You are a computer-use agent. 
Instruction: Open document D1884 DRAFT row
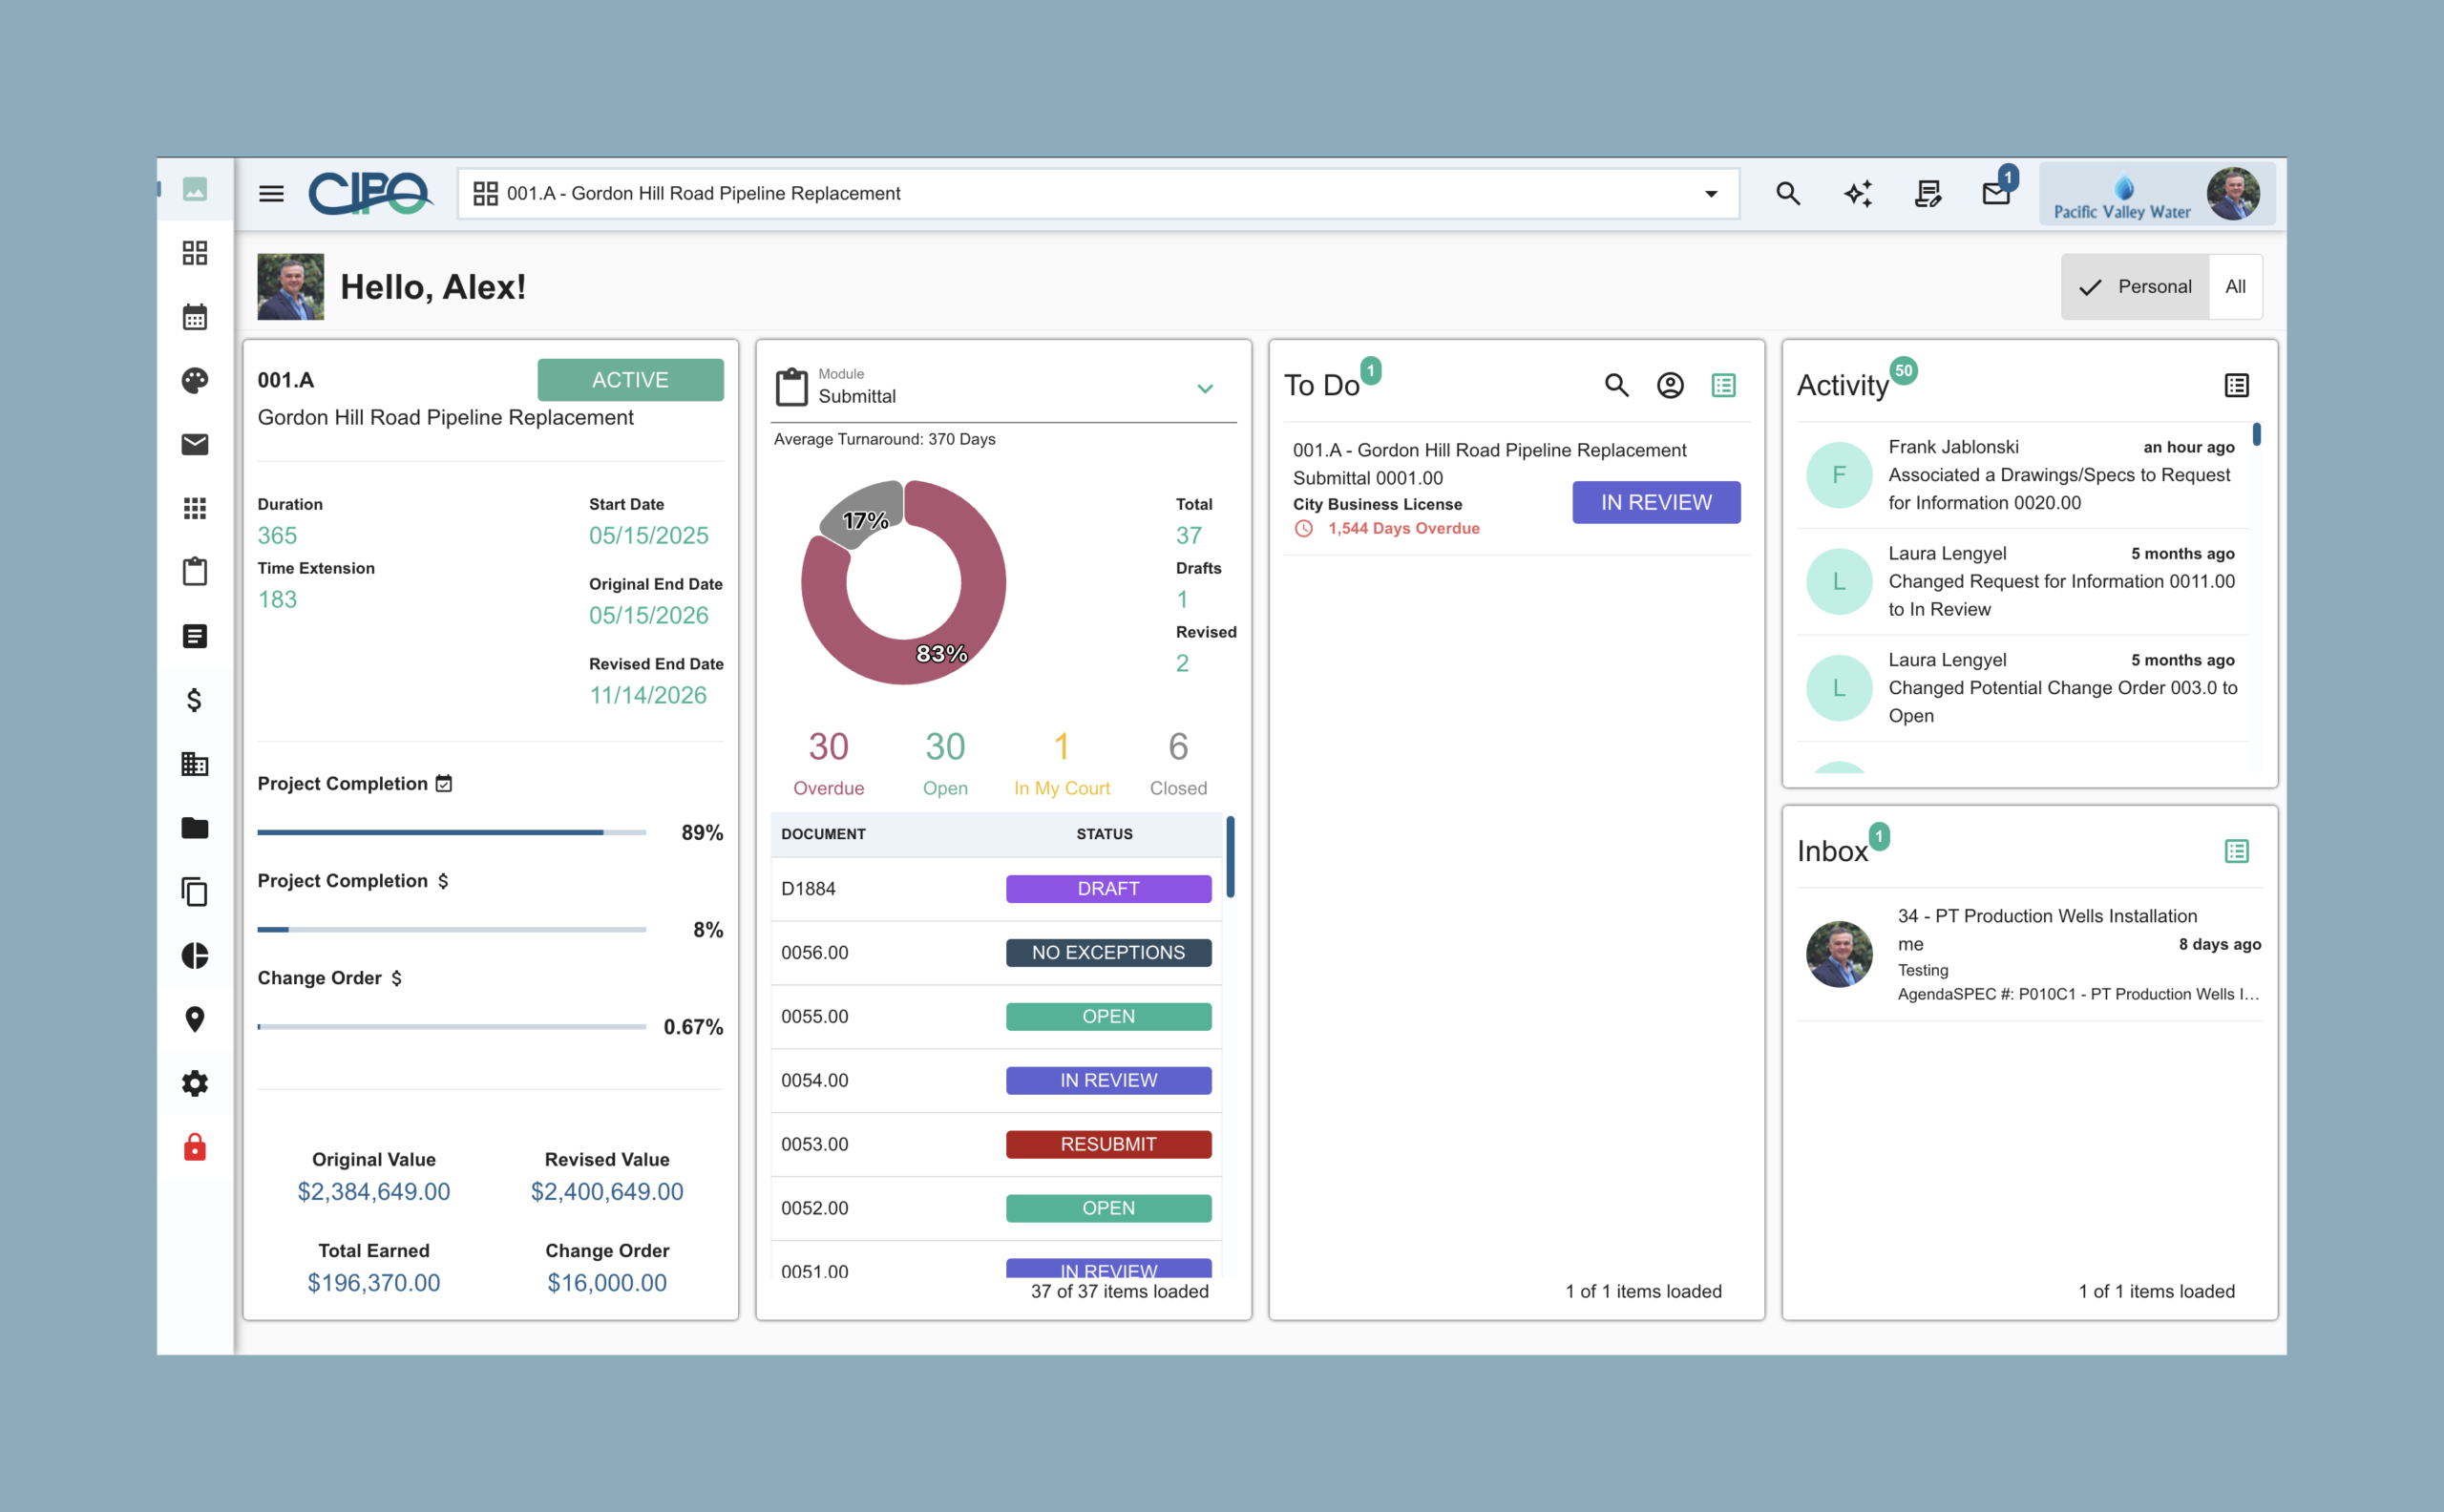pos(996,889)
